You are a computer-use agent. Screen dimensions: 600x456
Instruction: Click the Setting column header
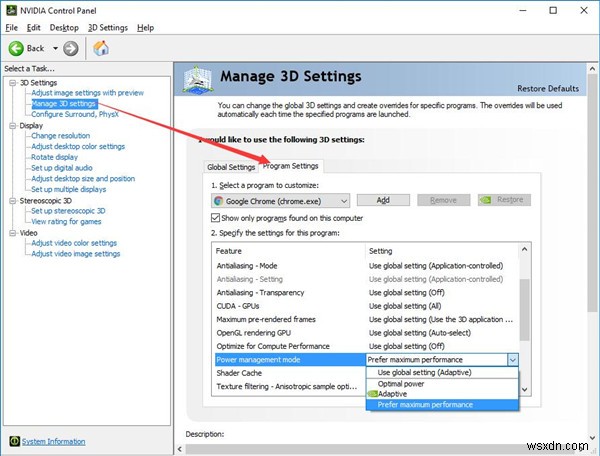coord(442,251)
